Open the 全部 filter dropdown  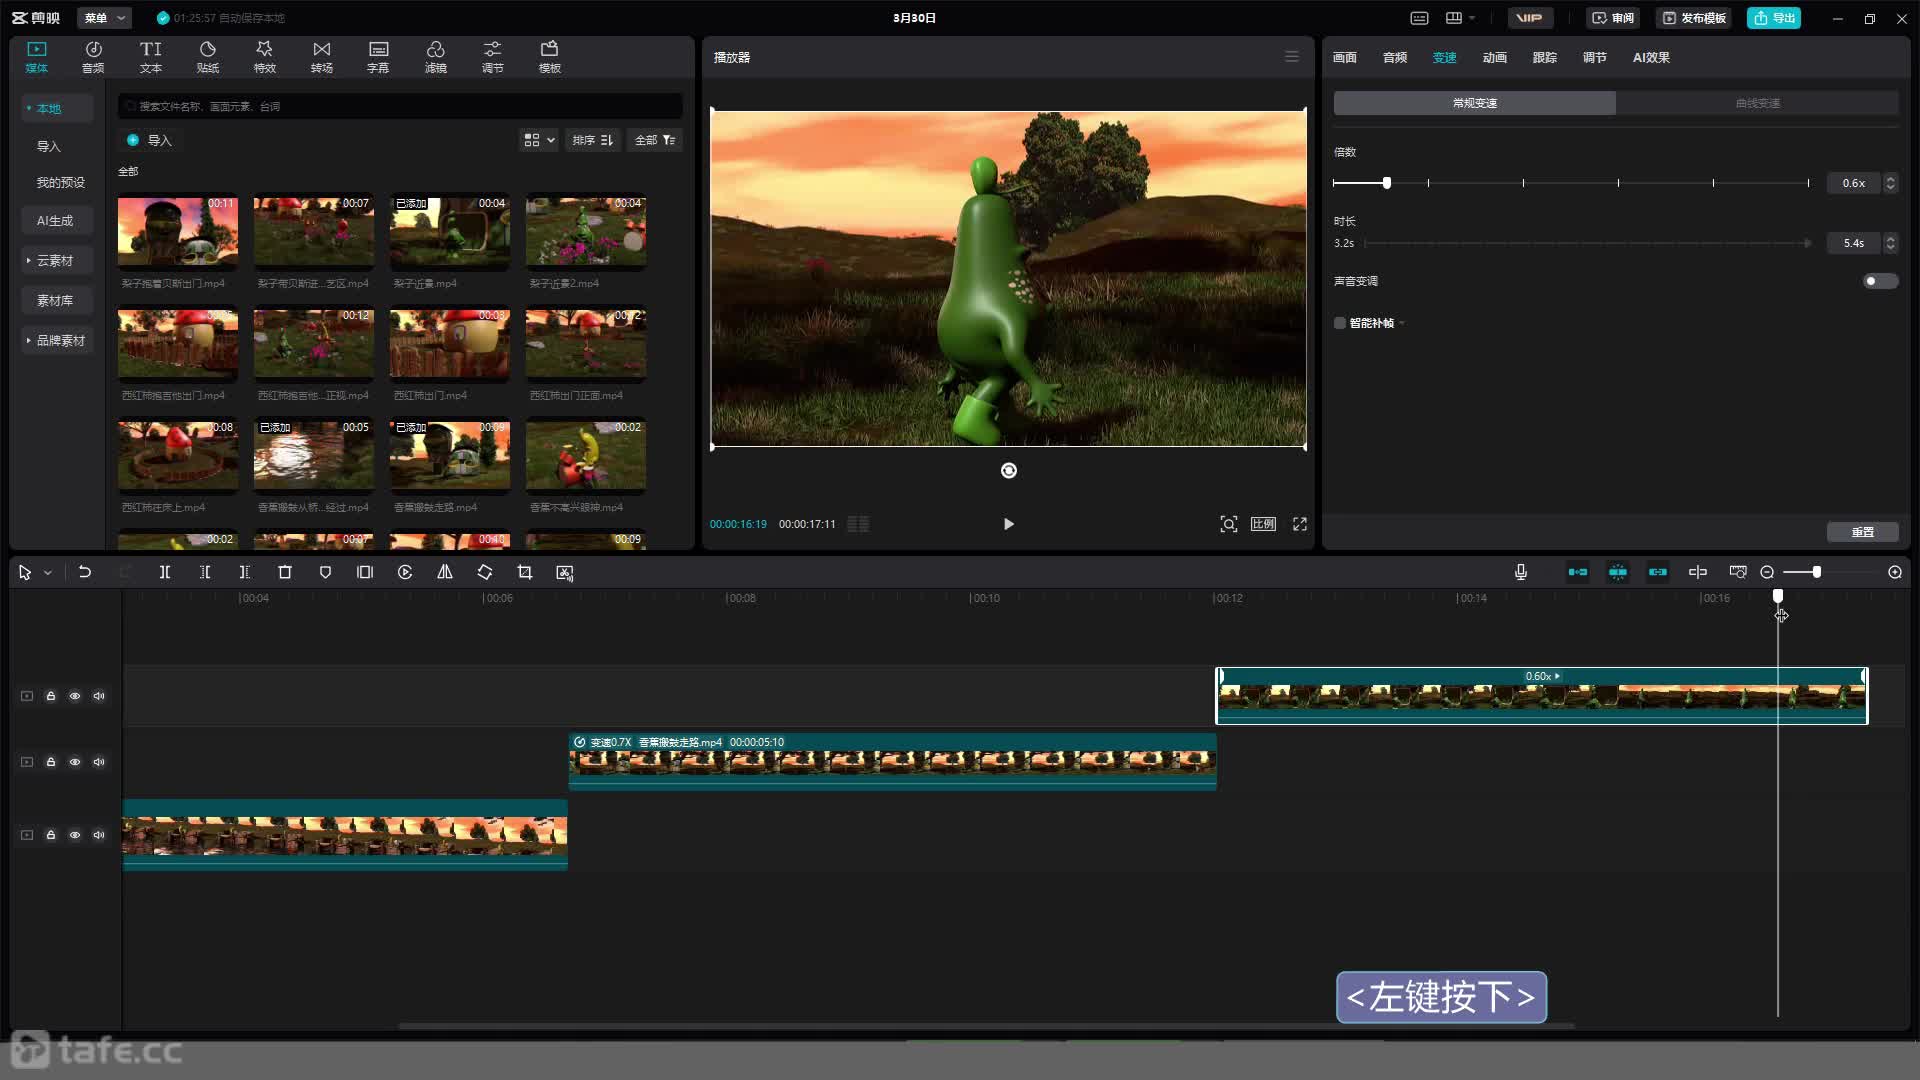(655, 140)
